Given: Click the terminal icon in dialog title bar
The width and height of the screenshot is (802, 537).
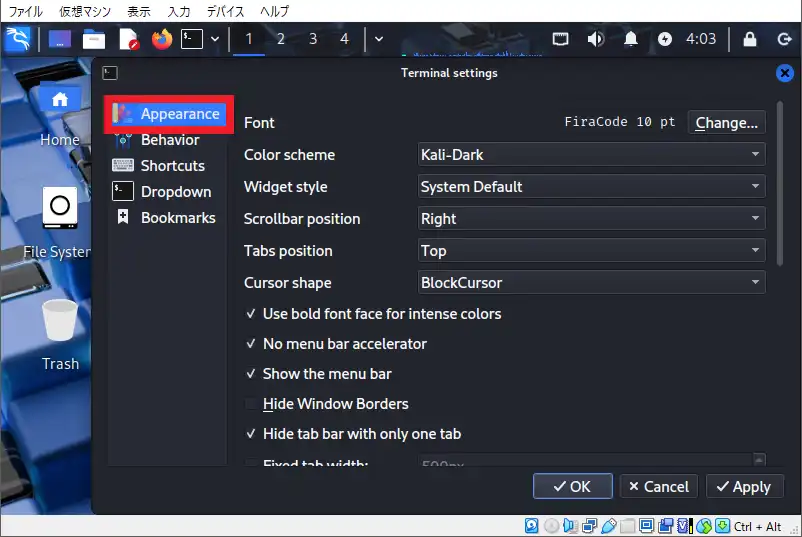Looking at the screenshot, I should click(110, 73).
